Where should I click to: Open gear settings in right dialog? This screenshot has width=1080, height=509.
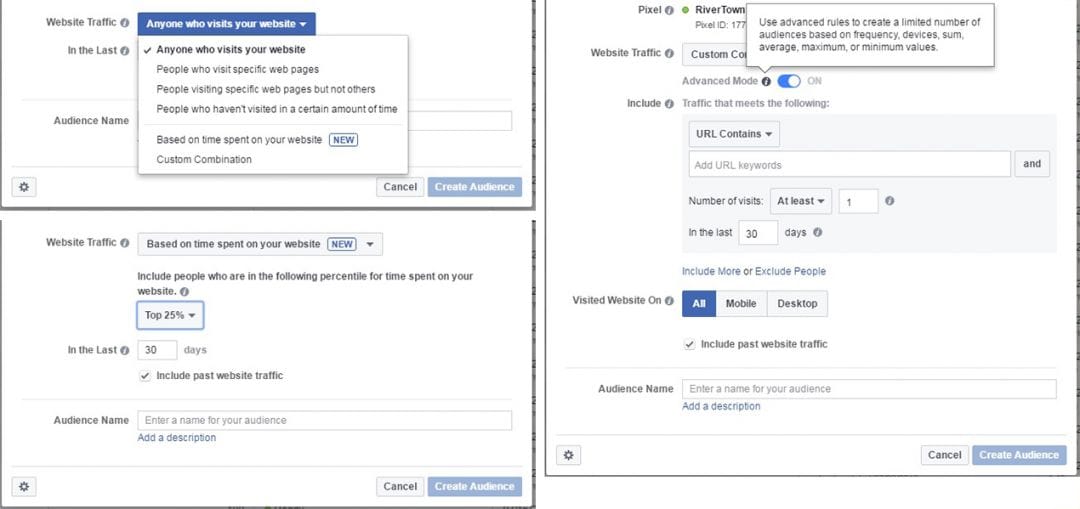point(569,455)
